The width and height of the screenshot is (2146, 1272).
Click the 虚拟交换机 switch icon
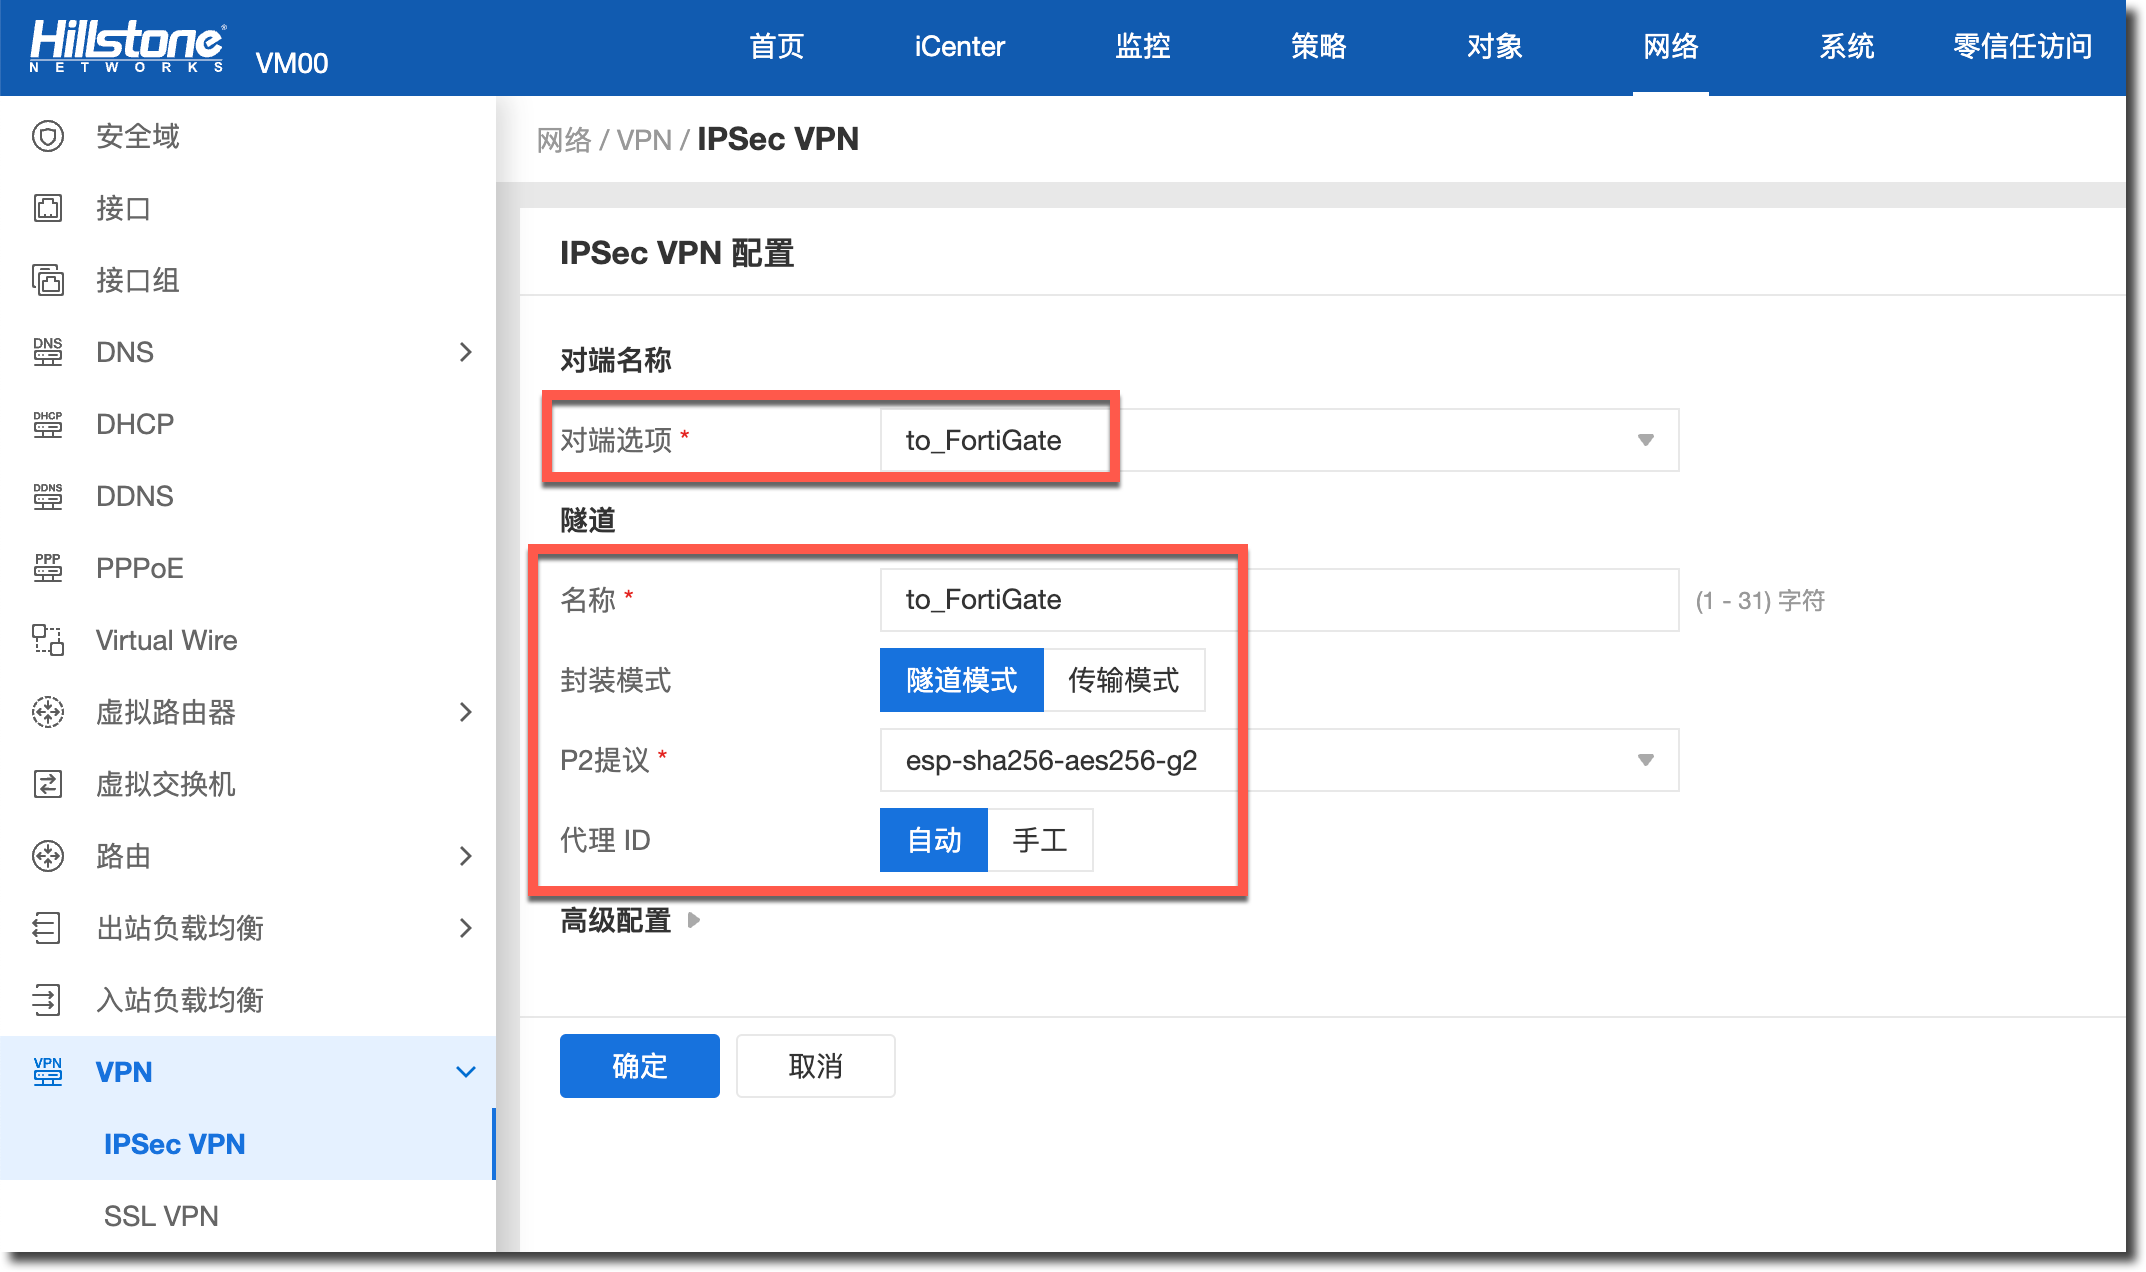(48, 784)
